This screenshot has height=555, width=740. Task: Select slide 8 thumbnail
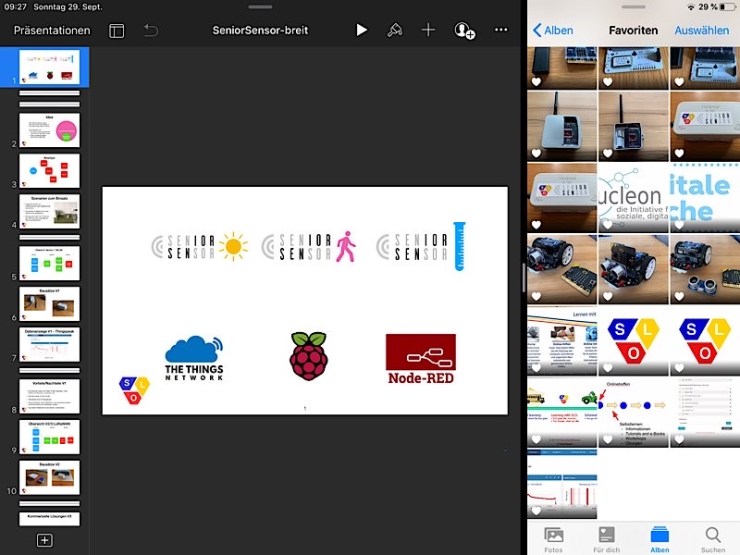point(50,396)
